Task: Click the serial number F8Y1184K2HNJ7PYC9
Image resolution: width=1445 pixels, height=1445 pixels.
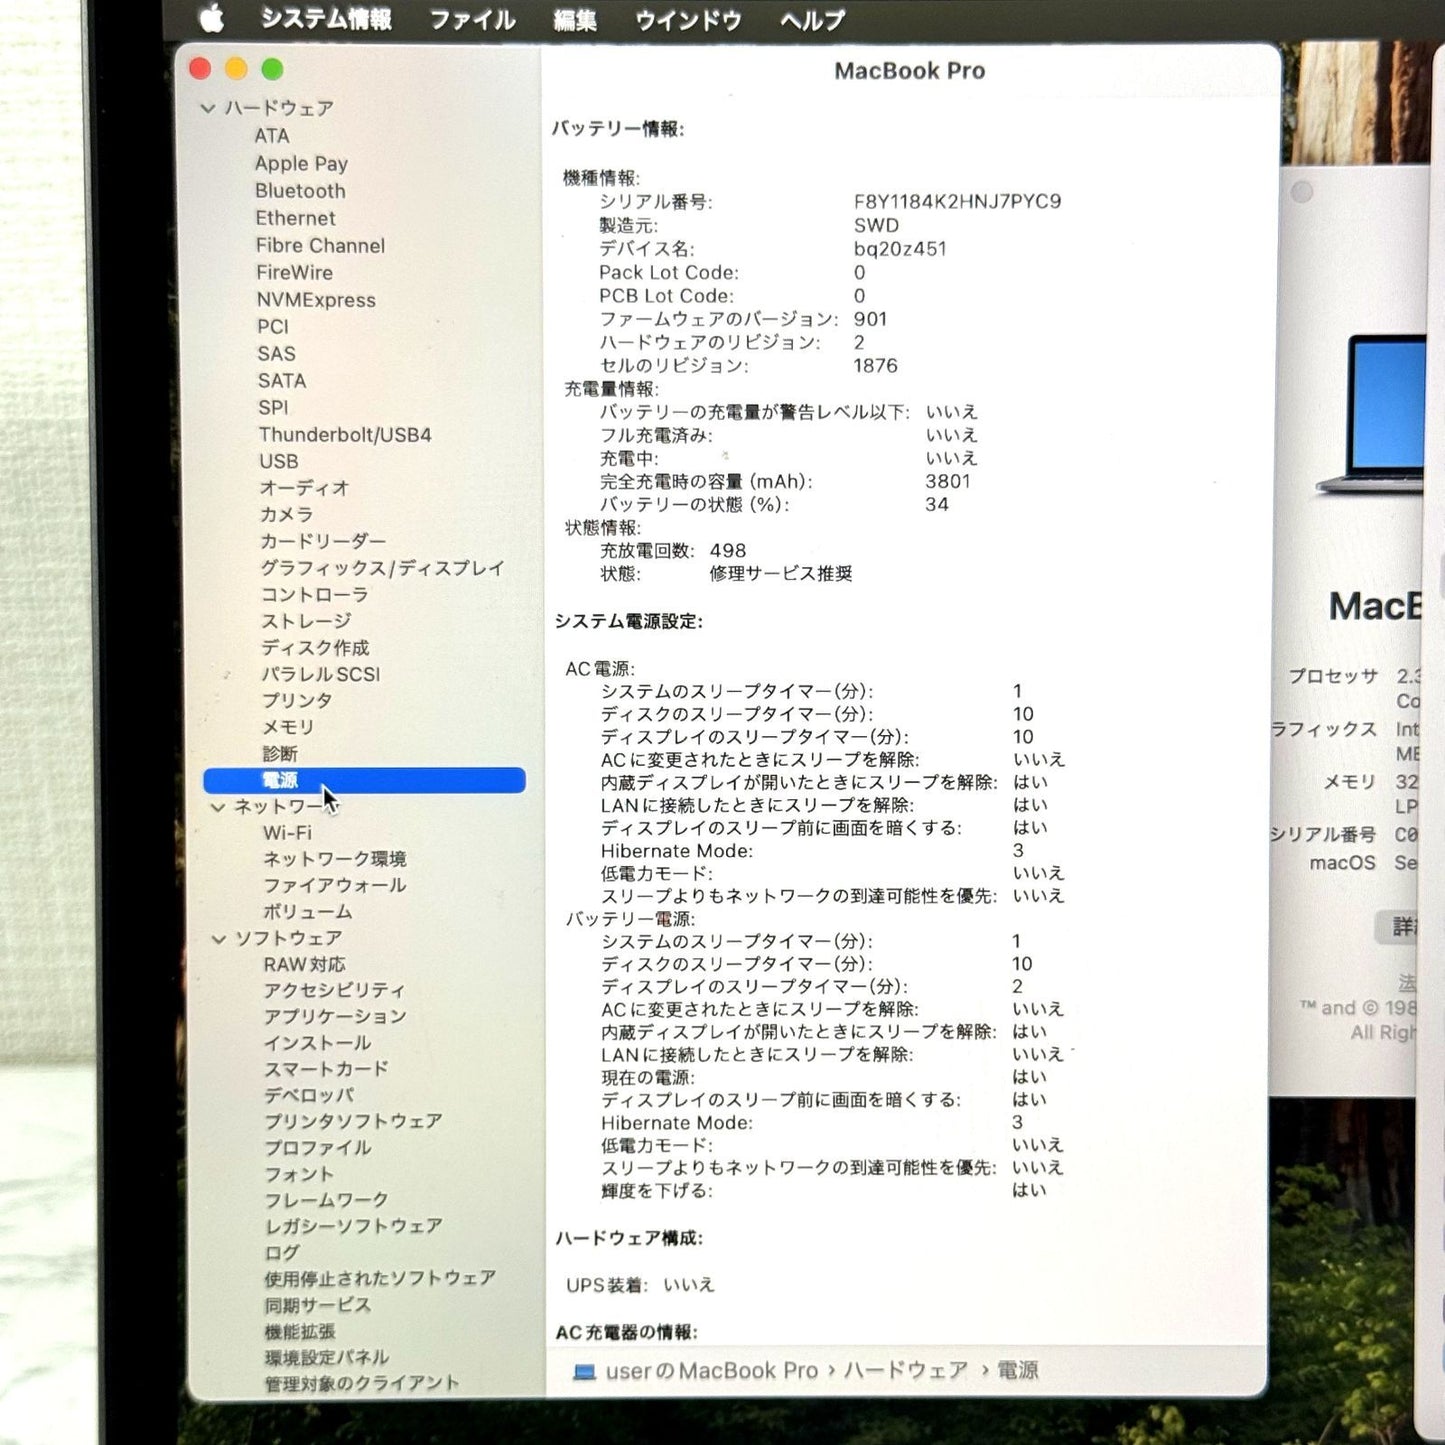Action: click(x=957, y=202)
